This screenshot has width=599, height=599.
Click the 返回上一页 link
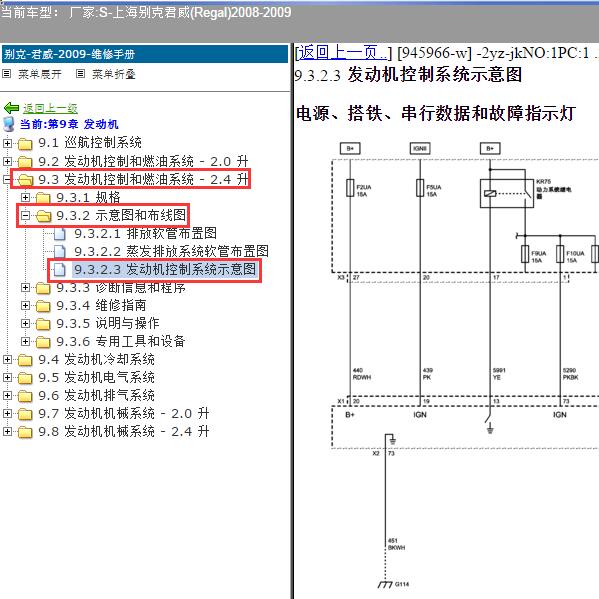(342, 53)
